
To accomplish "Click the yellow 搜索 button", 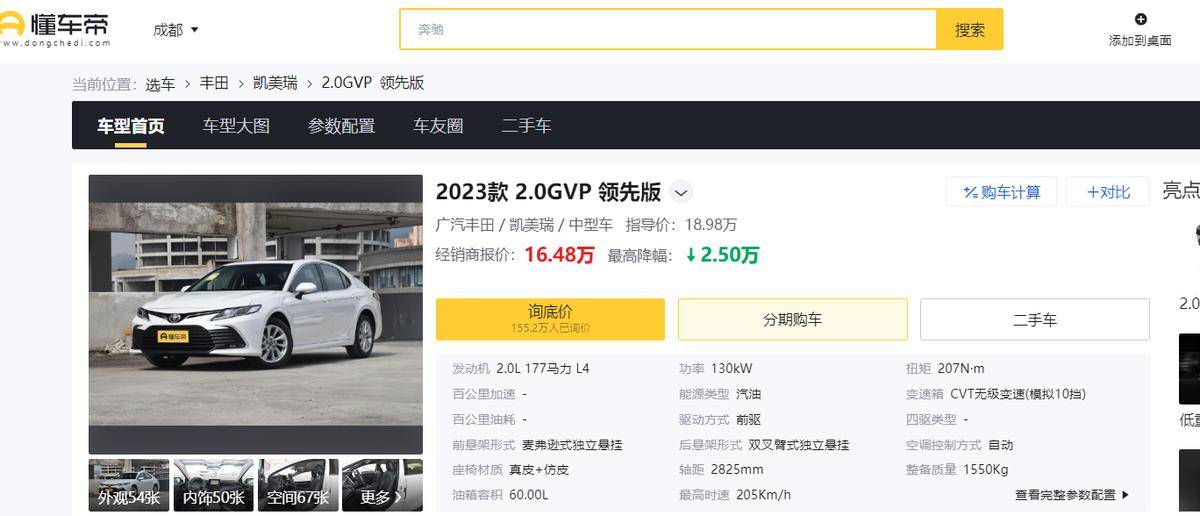I will click(969, 30).
